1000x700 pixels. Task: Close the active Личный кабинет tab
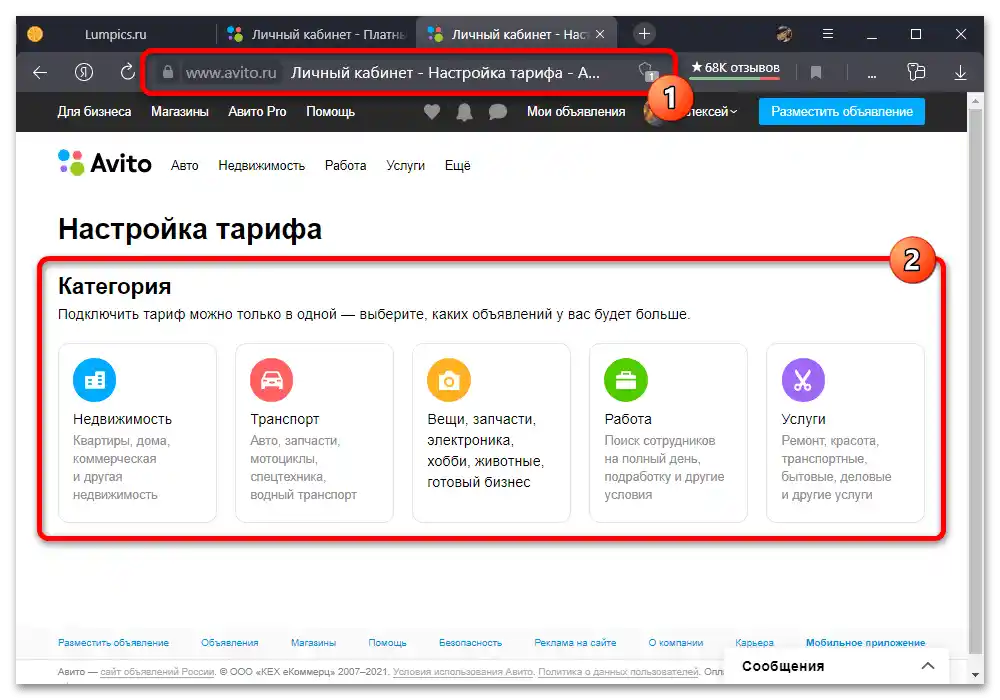pyautogui.click(x=600, y=34)
